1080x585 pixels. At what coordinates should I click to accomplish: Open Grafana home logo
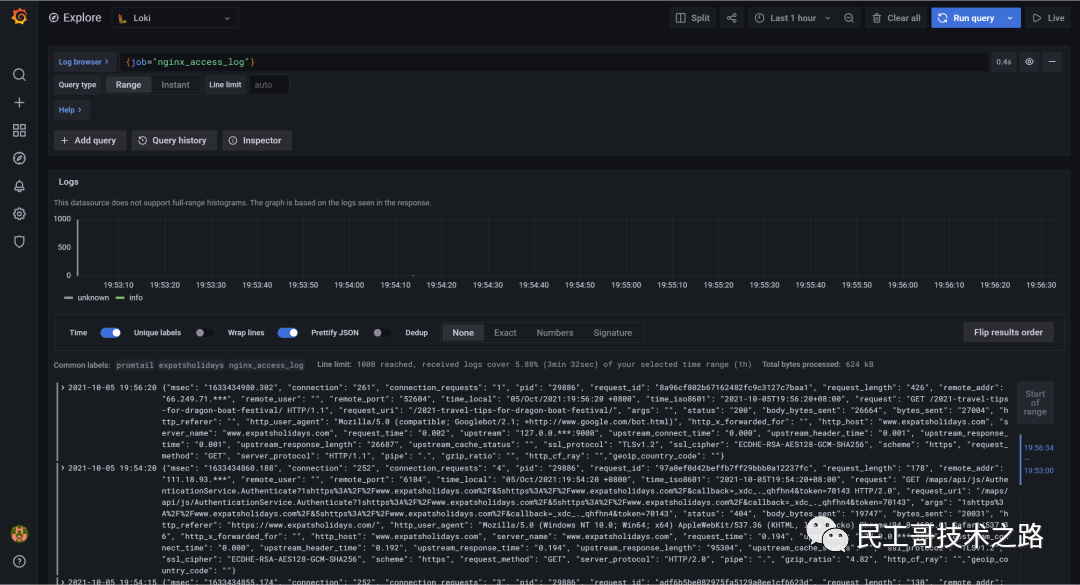(x=19, y=17)
